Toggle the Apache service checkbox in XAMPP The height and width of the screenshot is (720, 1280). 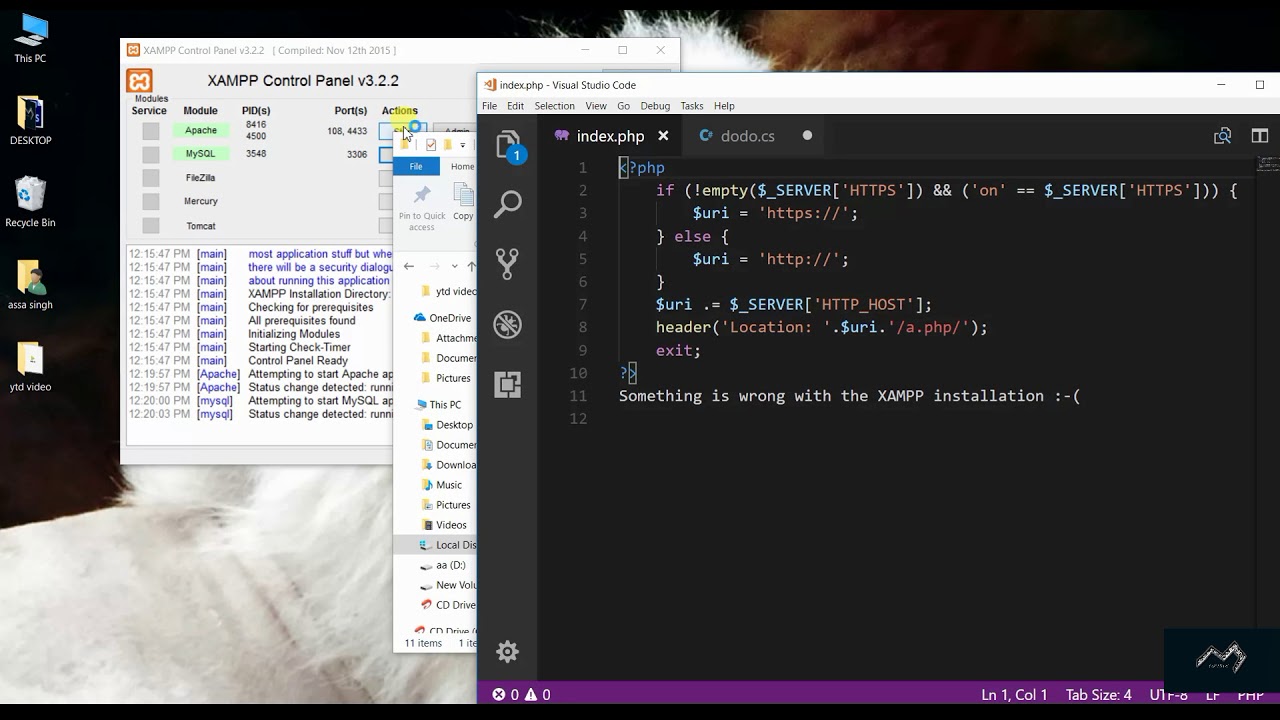point(150,131)
